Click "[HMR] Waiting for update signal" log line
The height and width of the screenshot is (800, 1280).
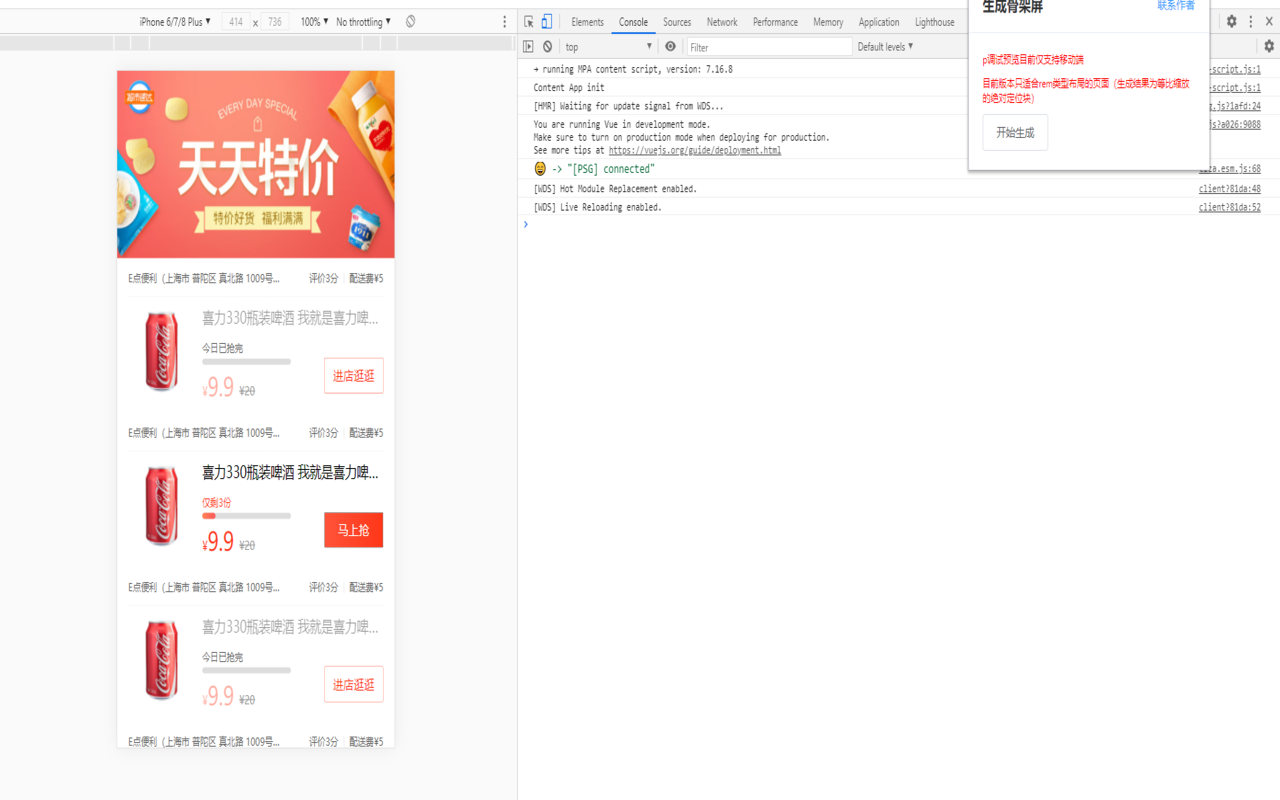(x=628, y=106)
